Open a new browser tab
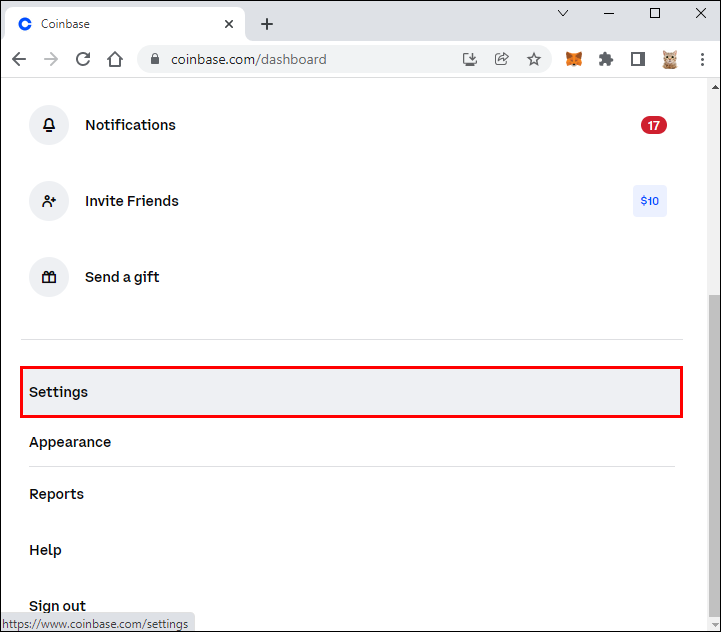Screen dimensions: 721x632 [x=267, y=24]
